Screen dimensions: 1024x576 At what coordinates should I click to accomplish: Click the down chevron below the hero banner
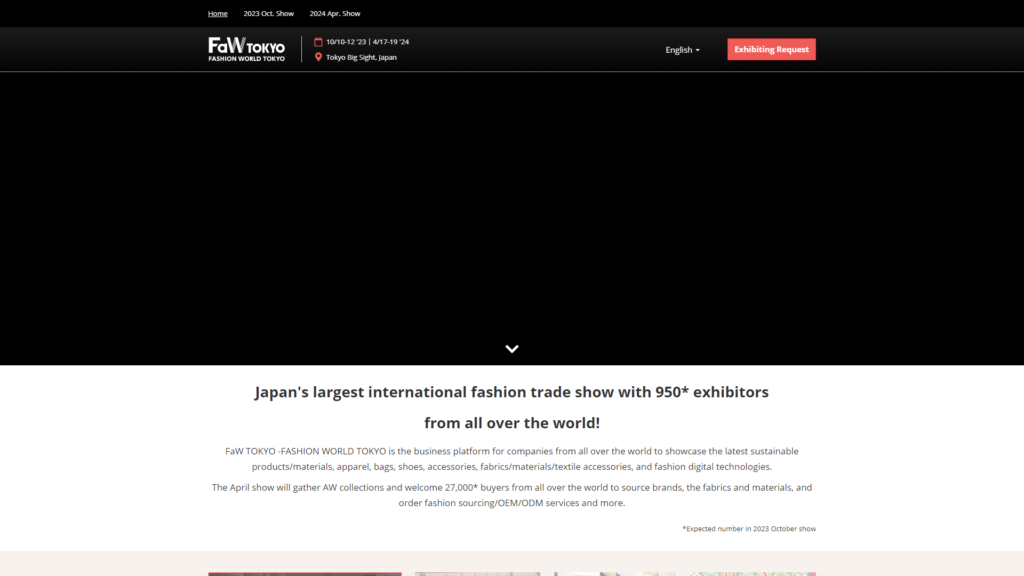[512, 349]
